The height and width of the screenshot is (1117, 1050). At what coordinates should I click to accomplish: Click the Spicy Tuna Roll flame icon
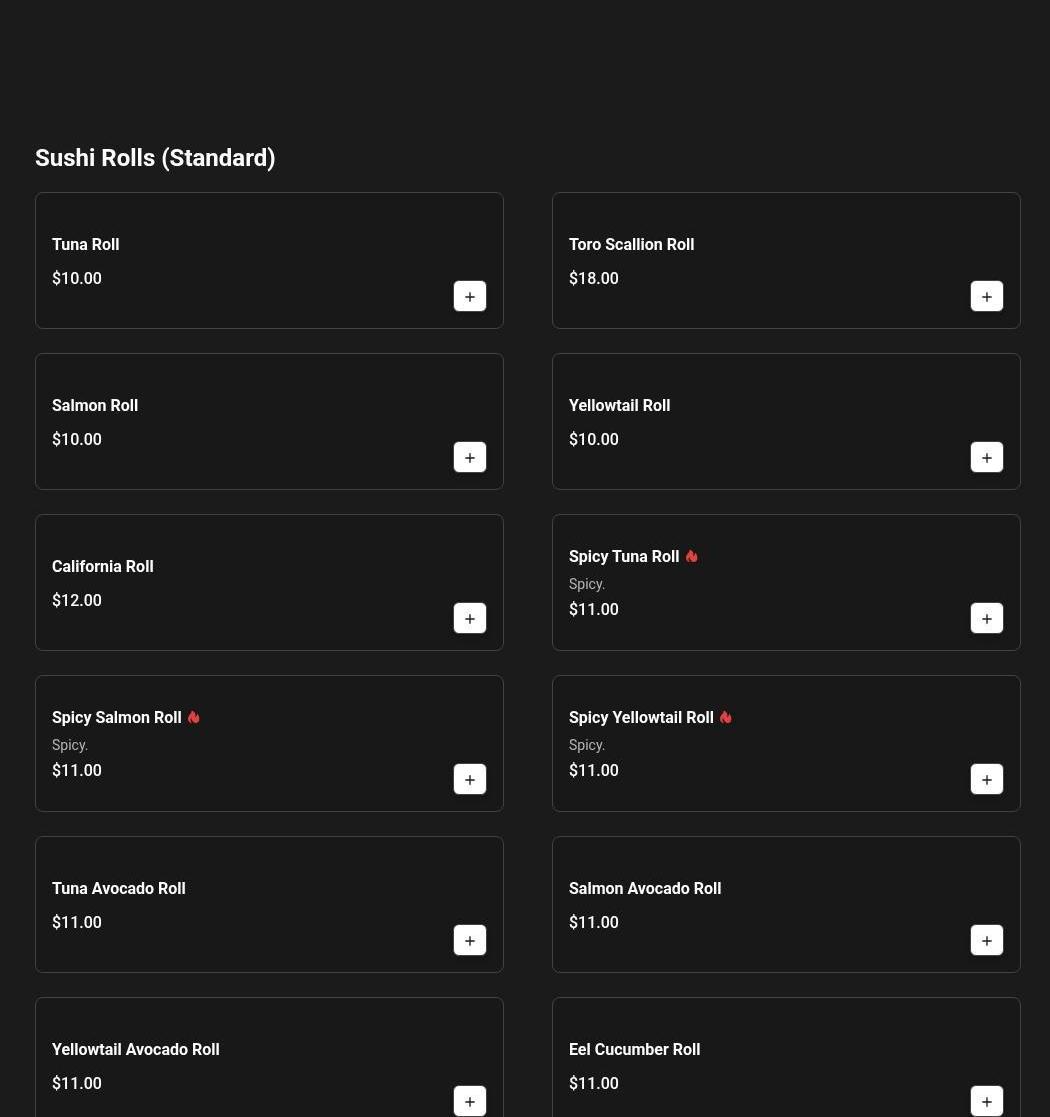tap(691, 556)
